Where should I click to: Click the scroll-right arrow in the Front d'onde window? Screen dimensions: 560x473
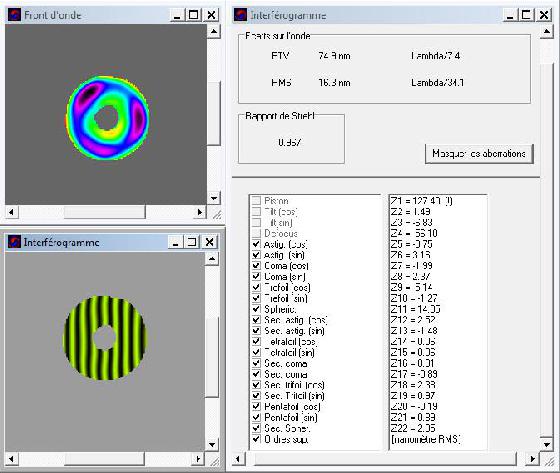(x=200, y=212)
